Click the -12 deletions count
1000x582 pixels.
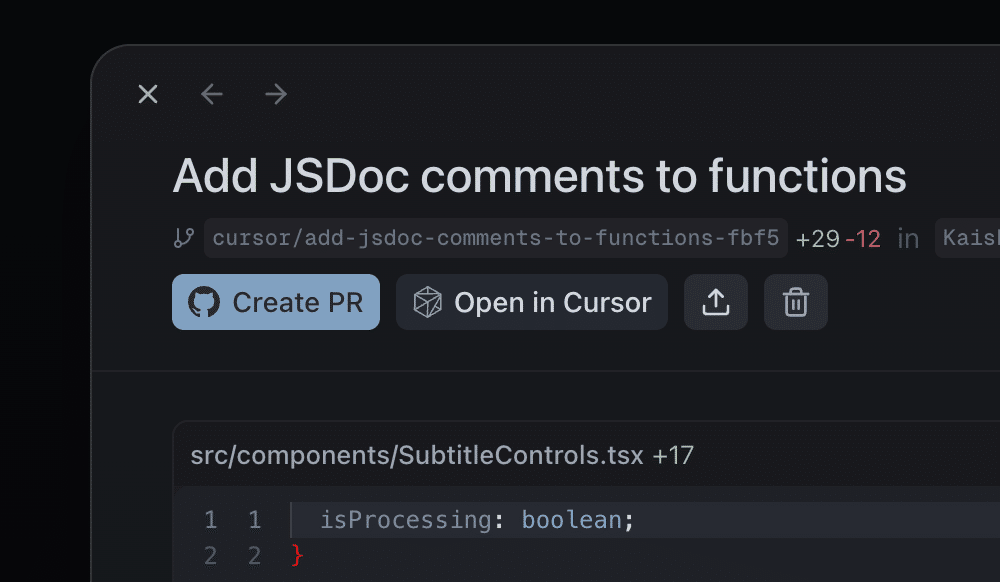(863, 239)
